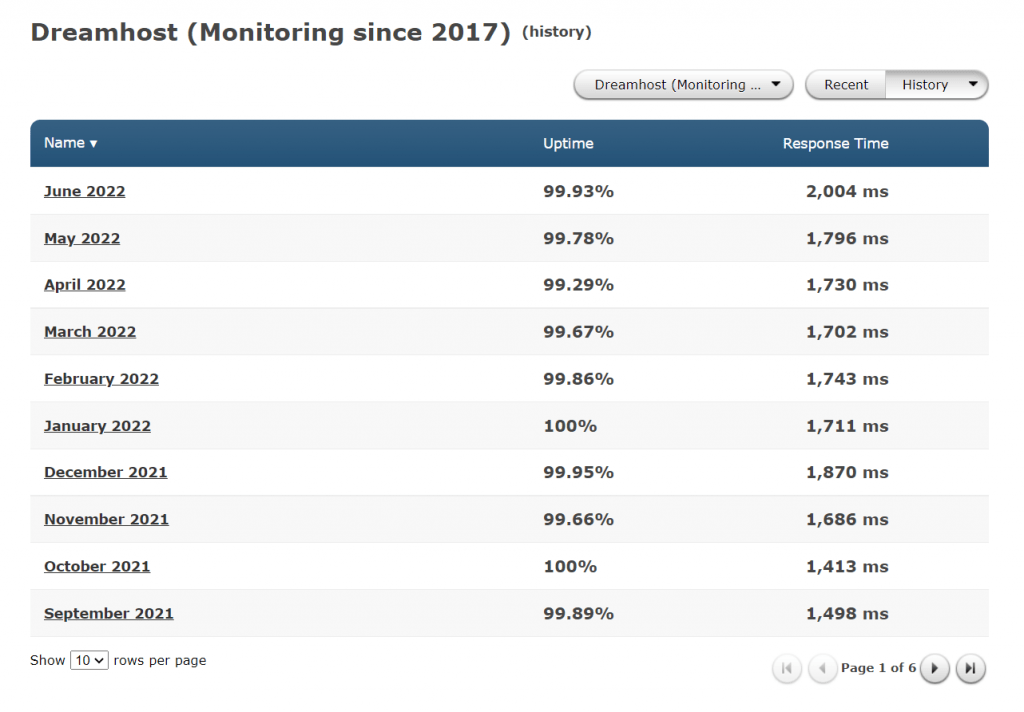Open the Dreamhost monitor selector dropdown
The height and width of the screenshot is (712, 1024).
click(x=683, y=85)
